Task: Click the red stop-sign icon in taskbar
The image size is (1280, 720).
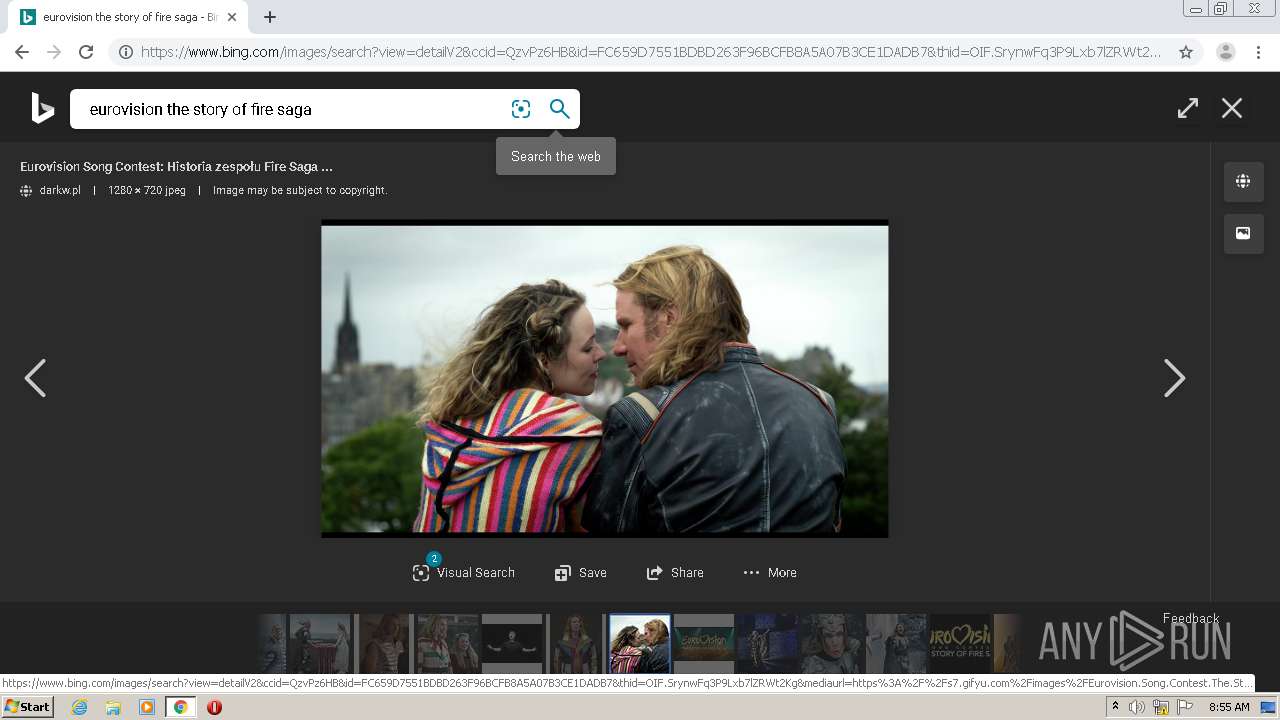Action: click(214, 707)
